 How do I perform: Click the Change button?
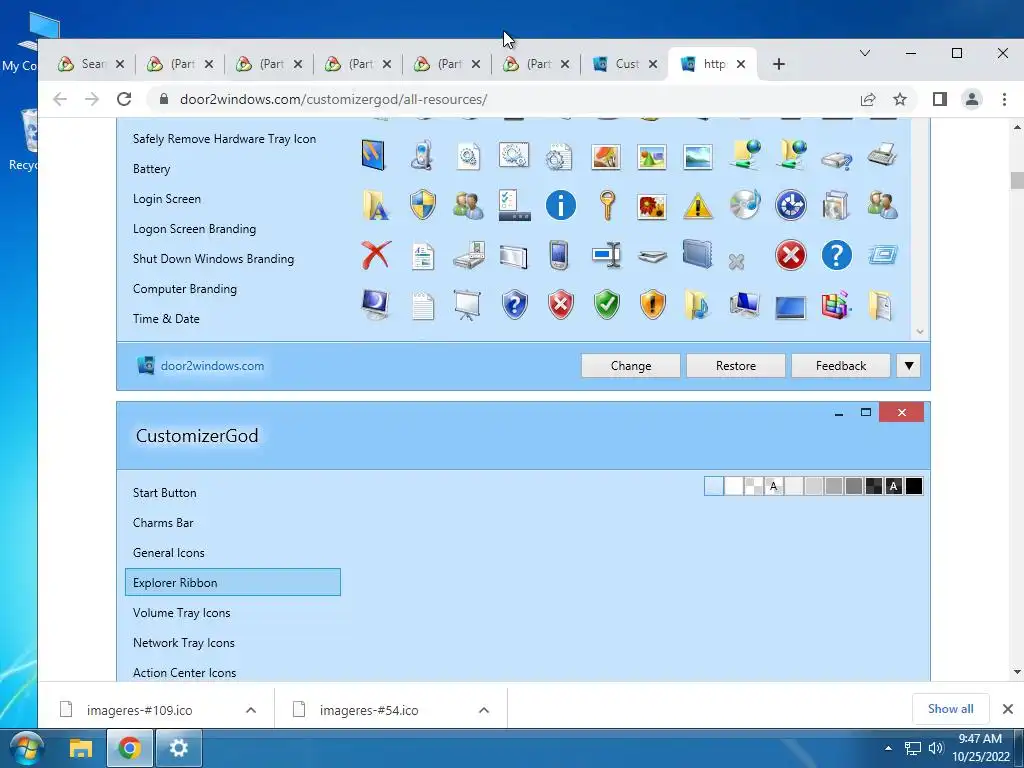pos(630,366)
